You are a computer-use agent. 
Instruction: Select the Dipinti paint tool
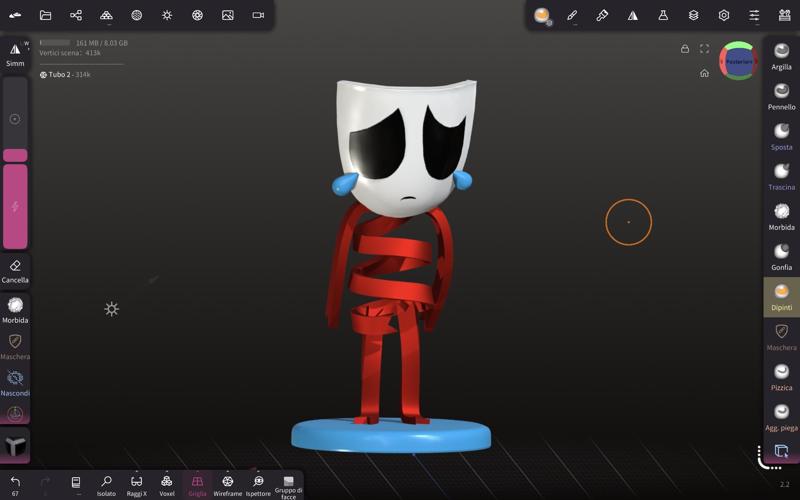click(x=781, y=297)
